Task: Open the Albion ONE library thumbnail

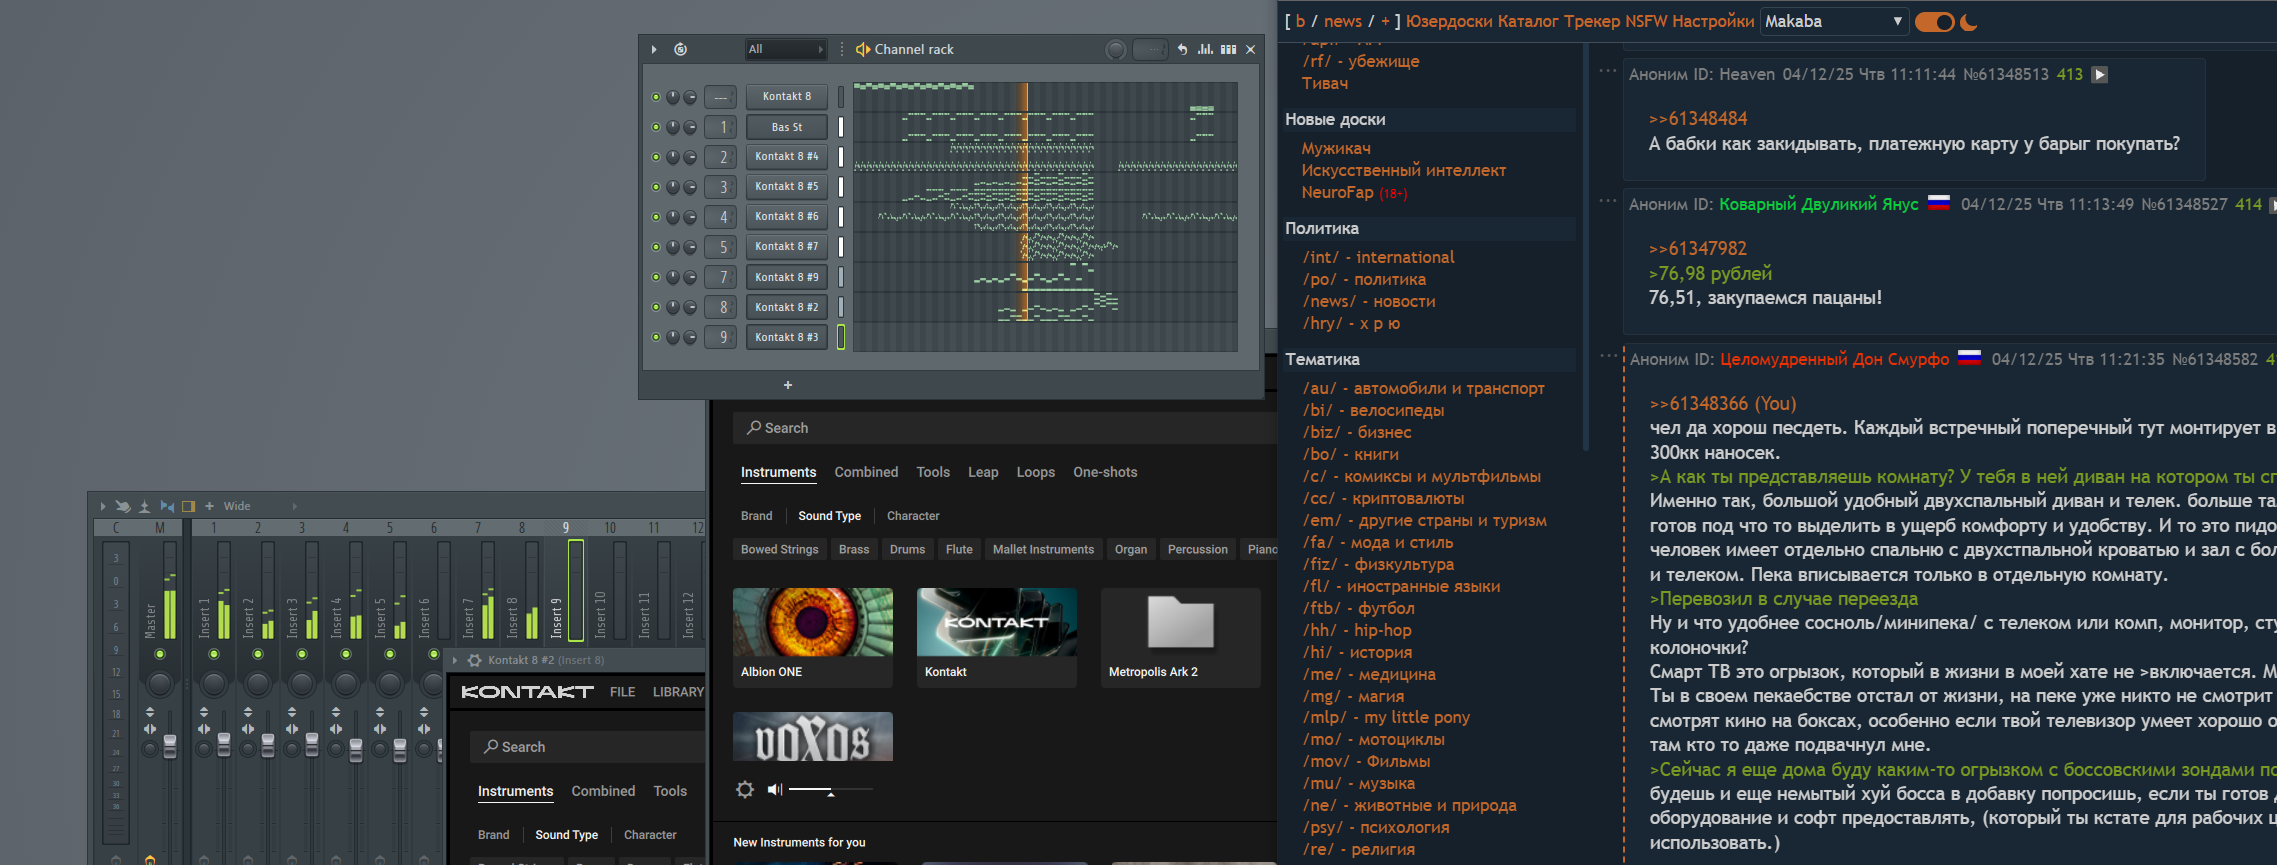Action: pos(812,623)
